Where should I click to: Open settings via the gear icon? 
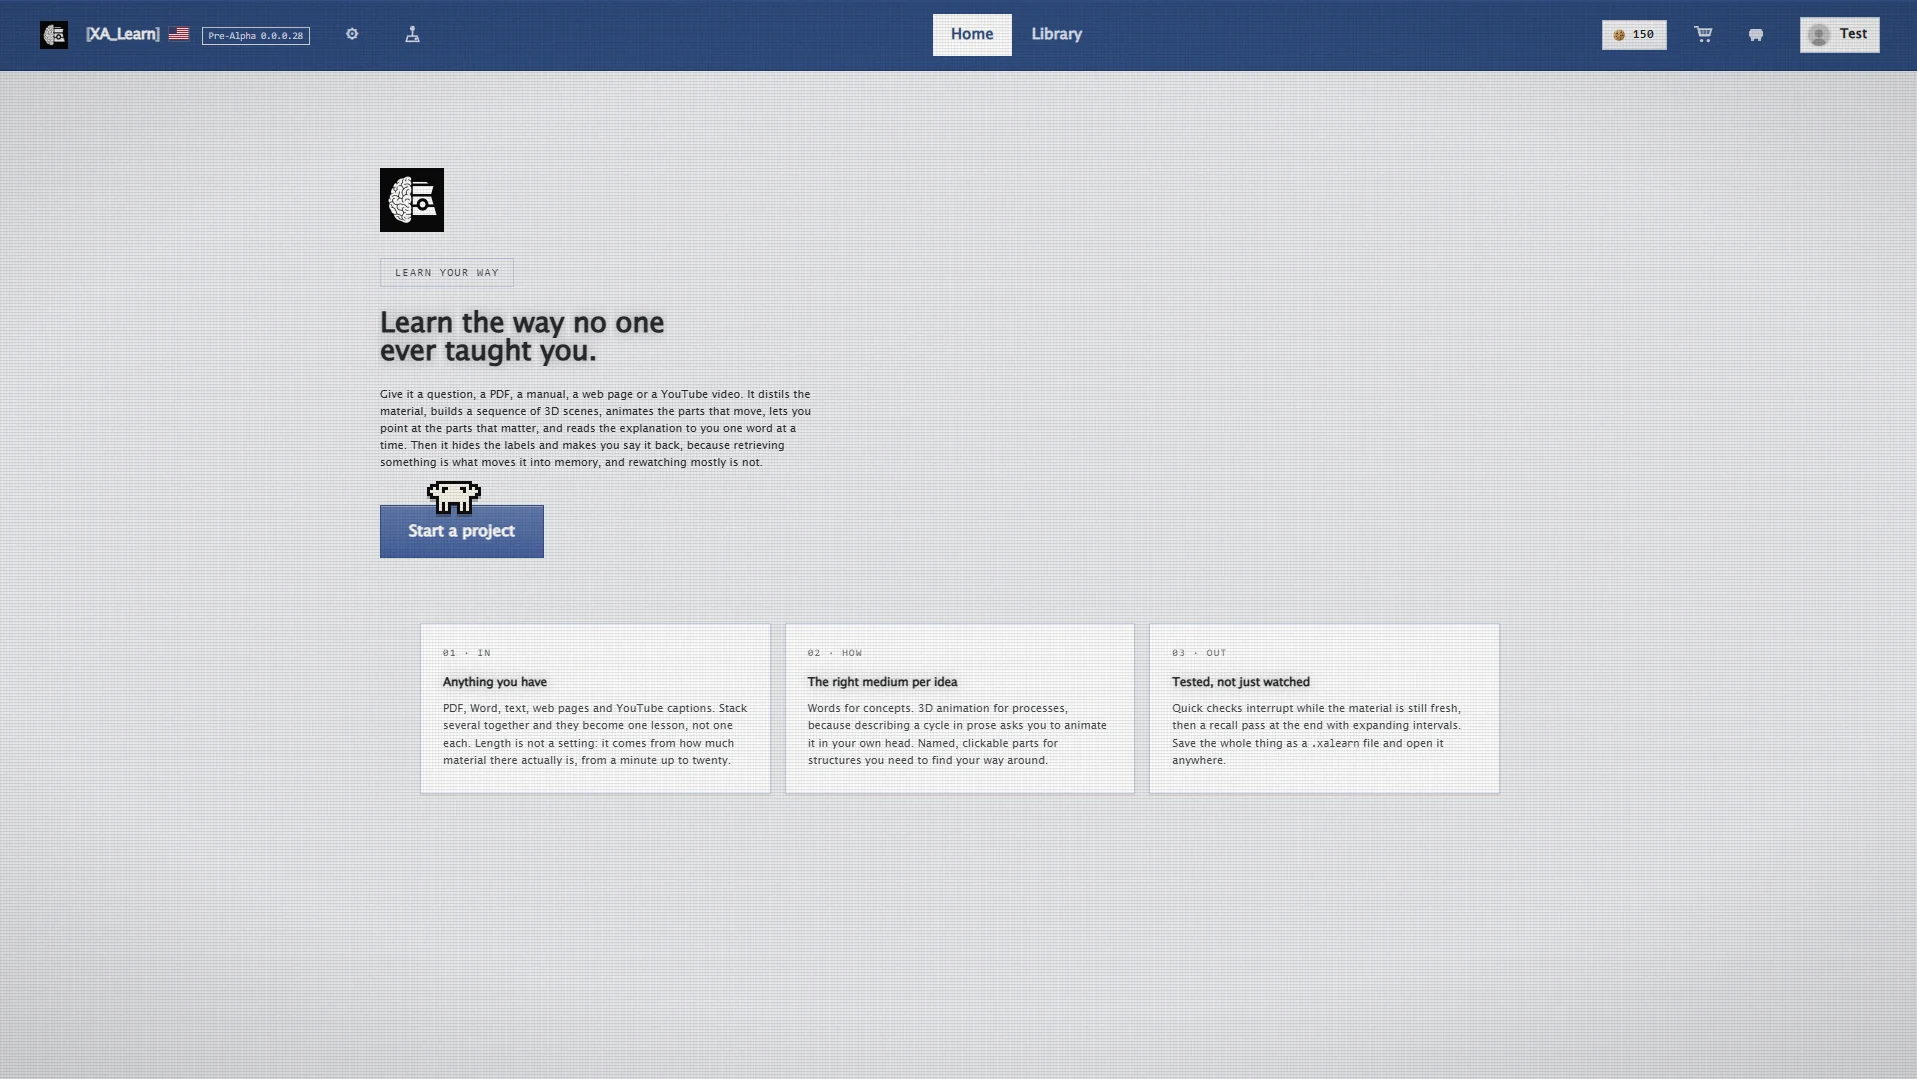point(352,34)
